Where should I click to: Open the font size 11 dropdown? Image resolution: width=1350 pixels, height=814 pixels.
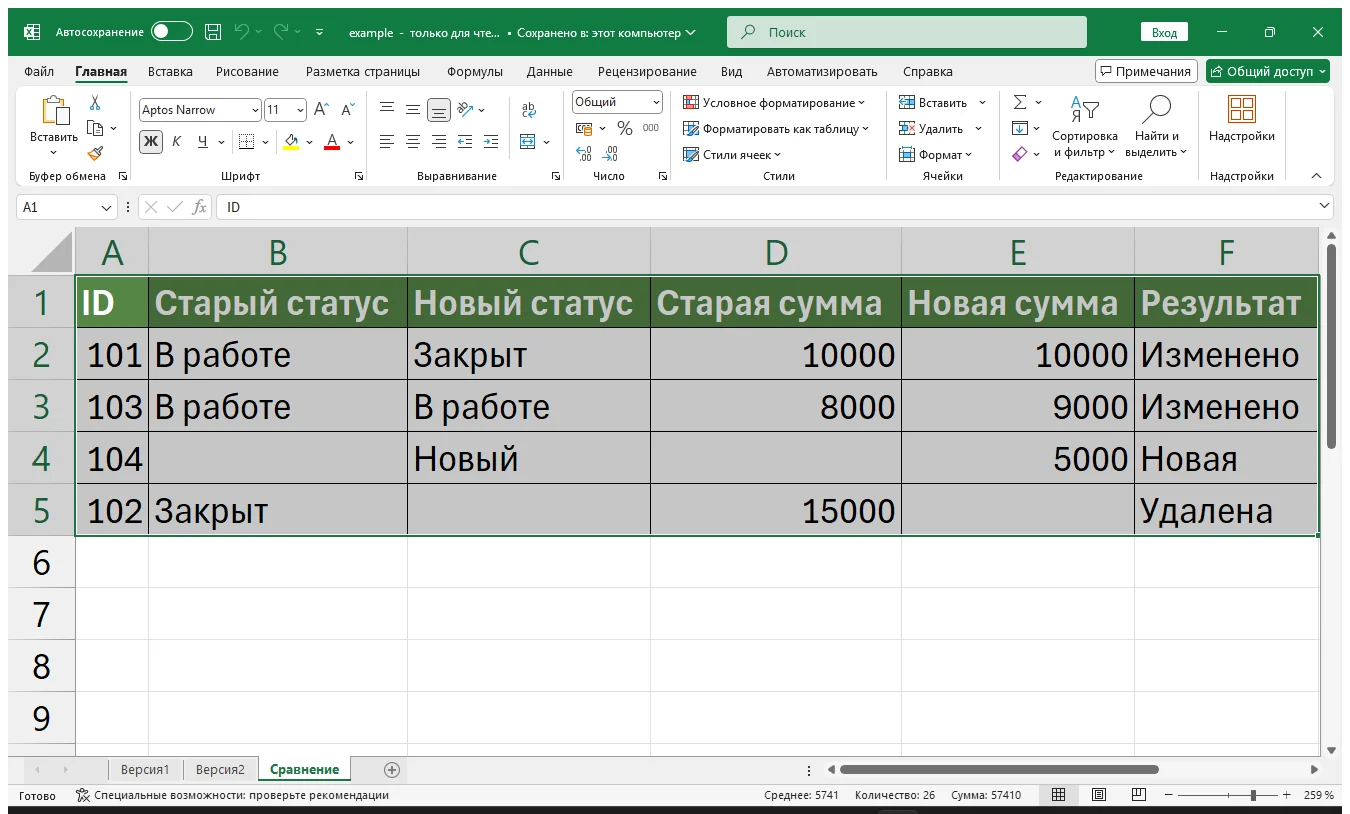point(300,110)
